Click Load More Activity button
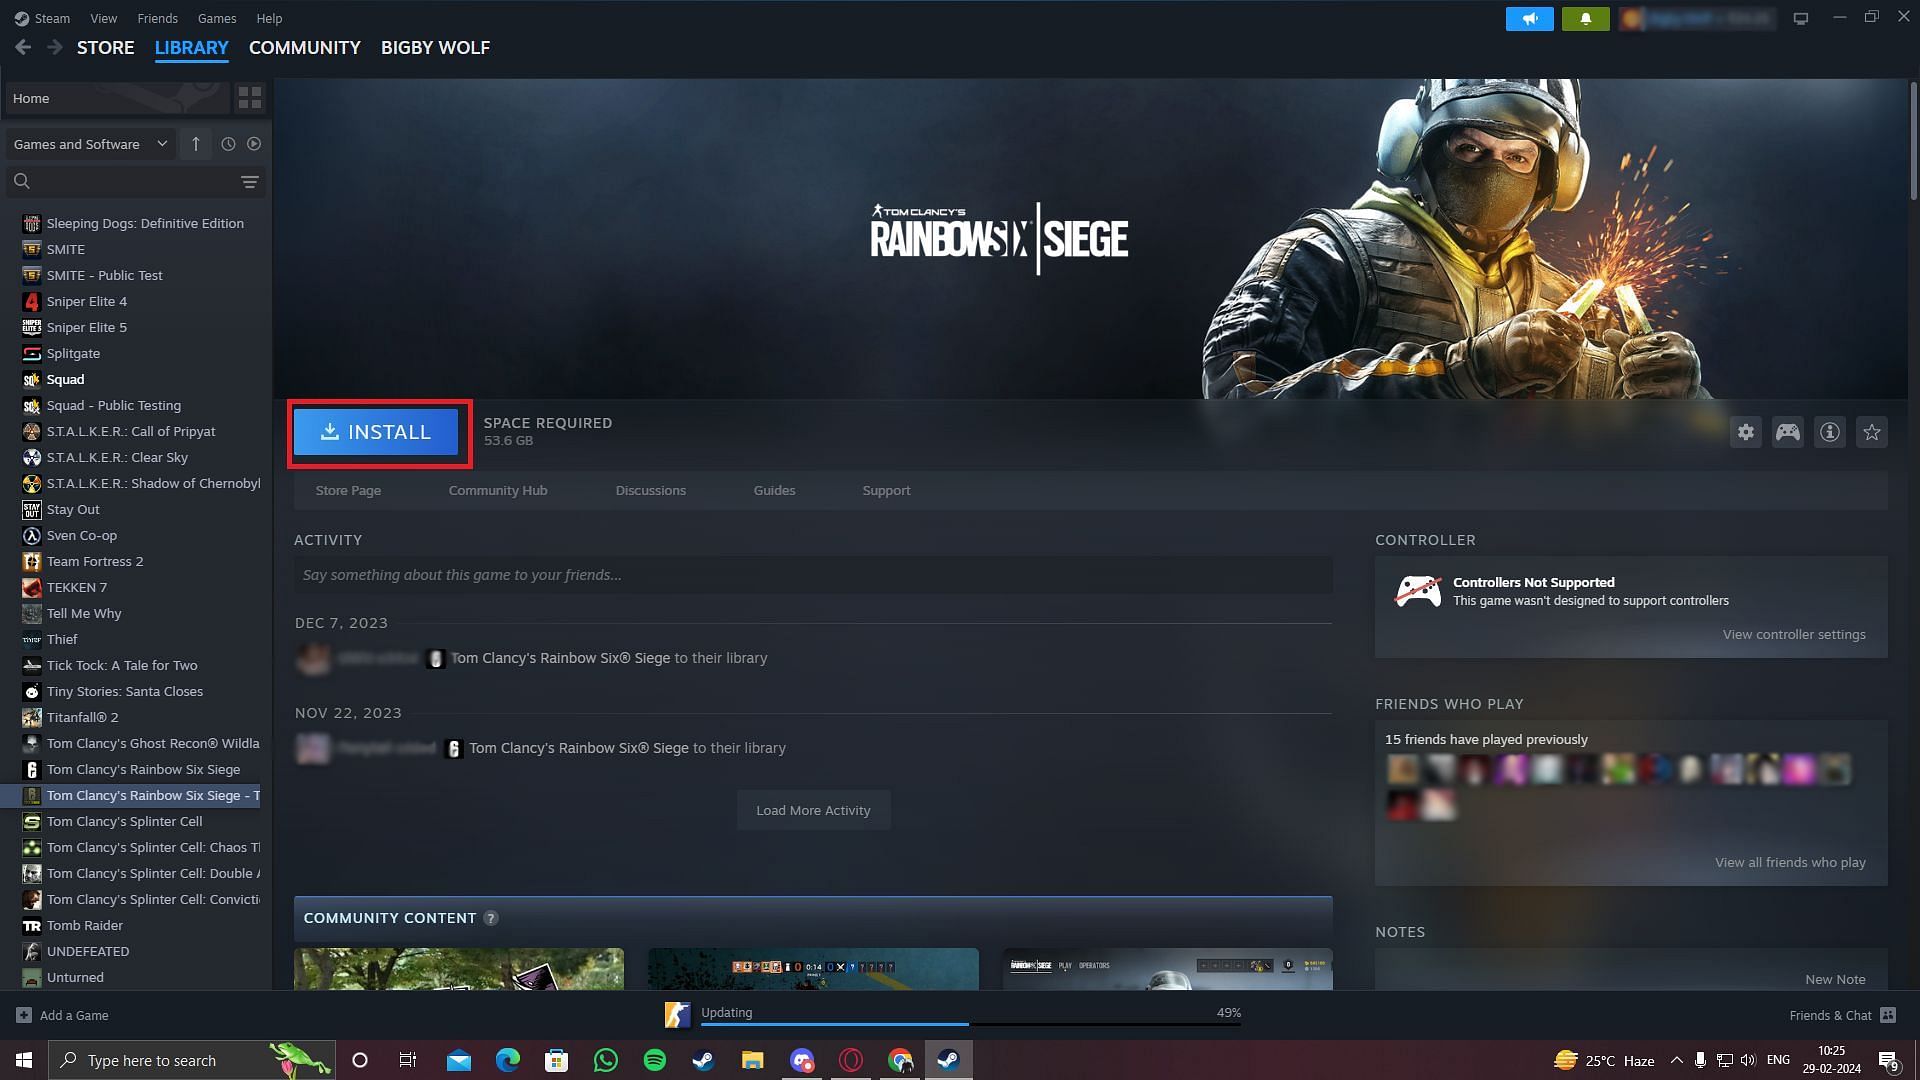1920x1080 pixels. (812, 810)
